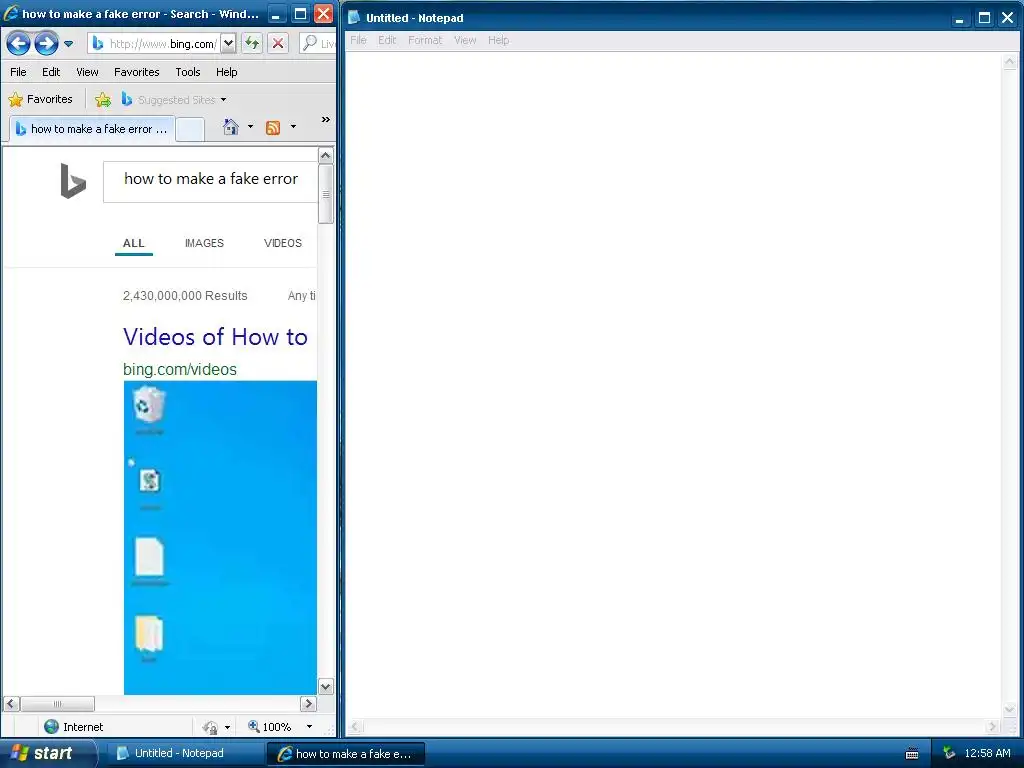This screenshot has width=1024, height=768.
Task: Stop loading with the red X icon
Action: [278, 44]
